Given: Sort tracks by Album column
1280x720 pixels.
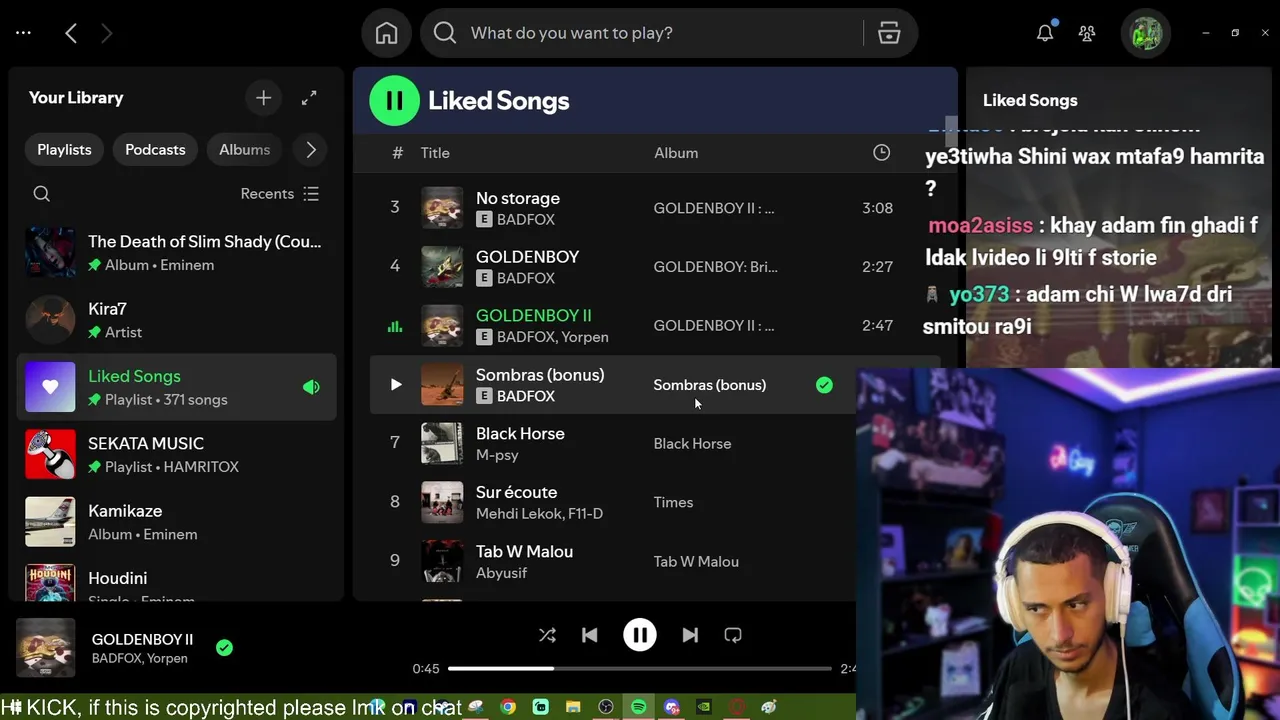Looking at the screenshot, I should [x=676, y=153].
